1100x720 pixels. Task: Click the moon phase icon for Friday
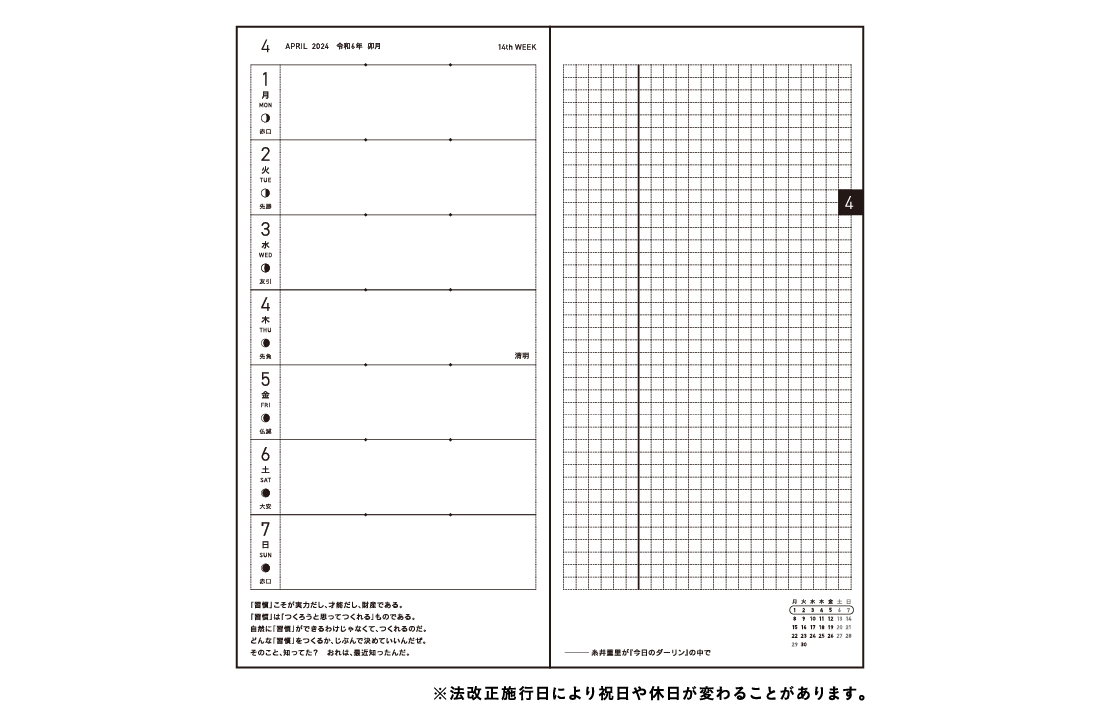[265, 418]
